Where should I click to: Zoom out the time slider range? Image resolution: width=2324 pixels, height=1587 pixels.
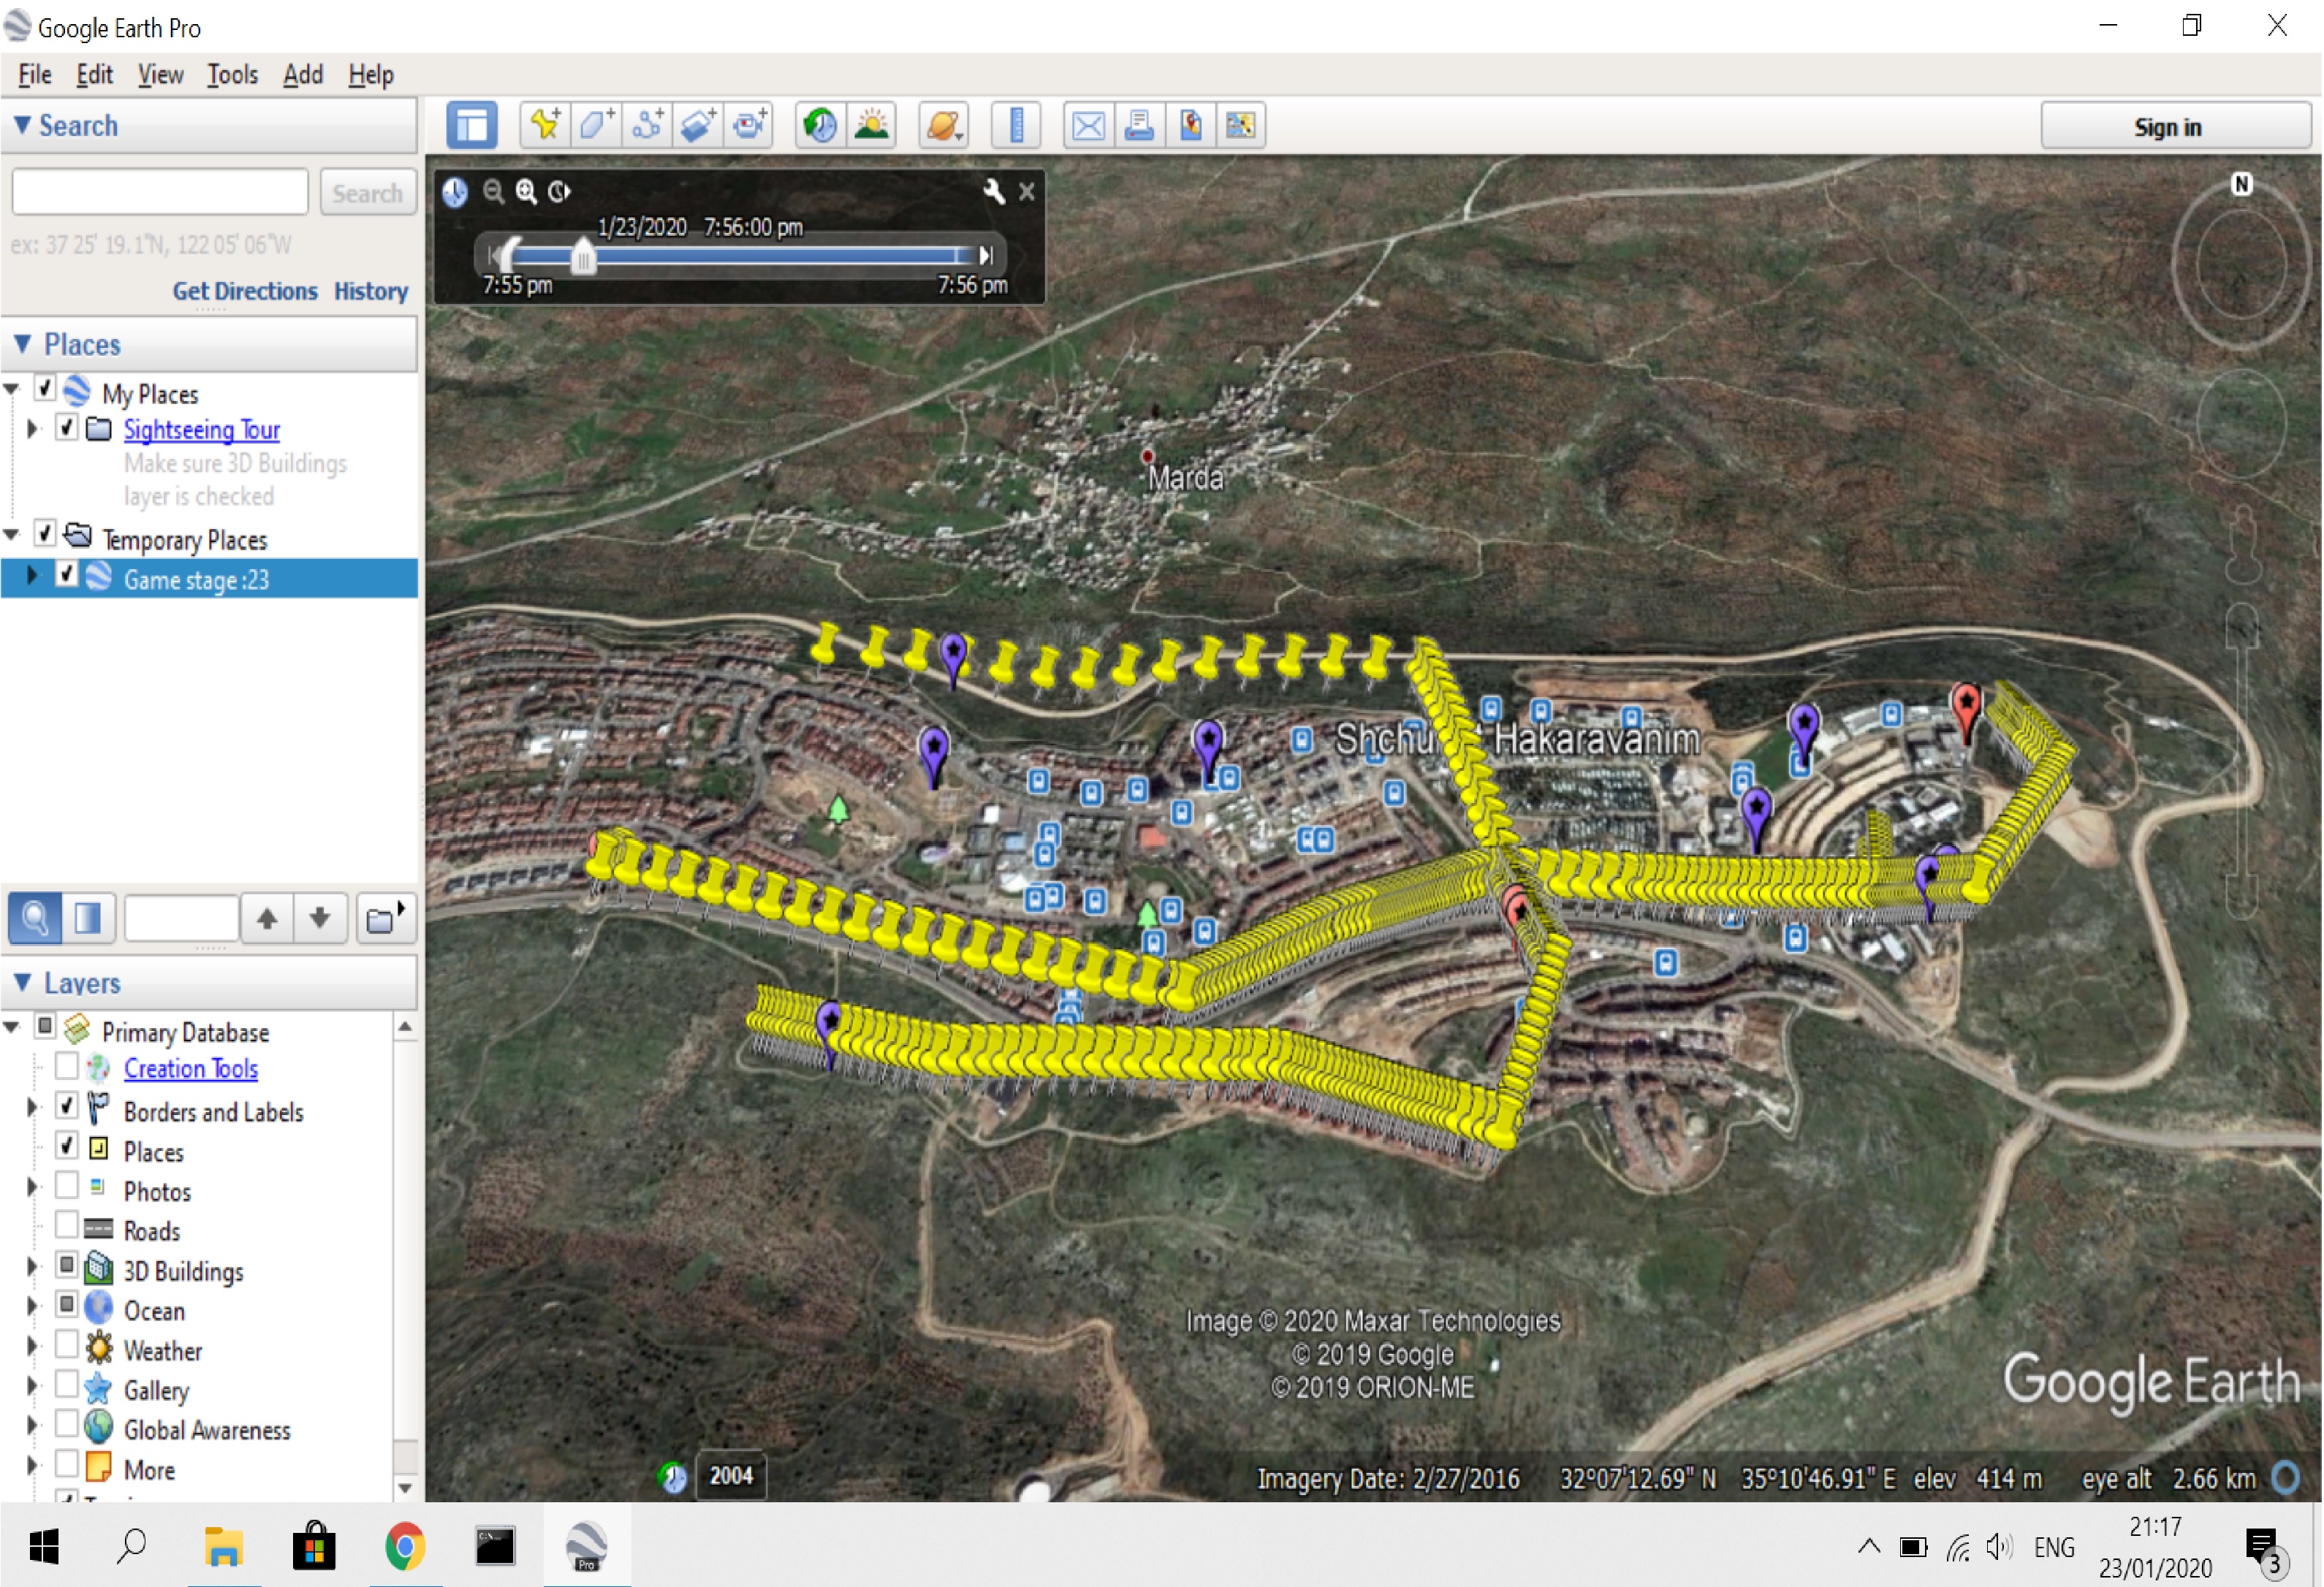[x=493, y=191]
